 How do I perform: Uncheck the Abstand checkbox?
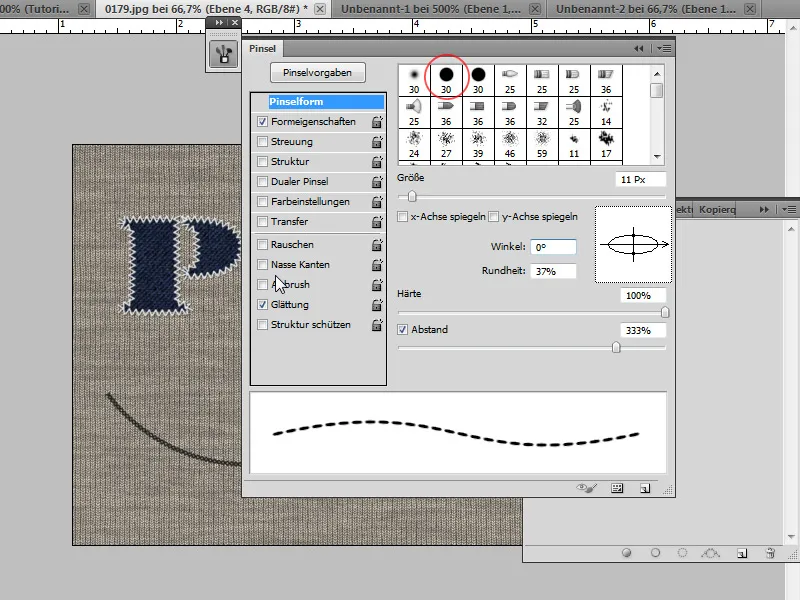click(403, 330)
